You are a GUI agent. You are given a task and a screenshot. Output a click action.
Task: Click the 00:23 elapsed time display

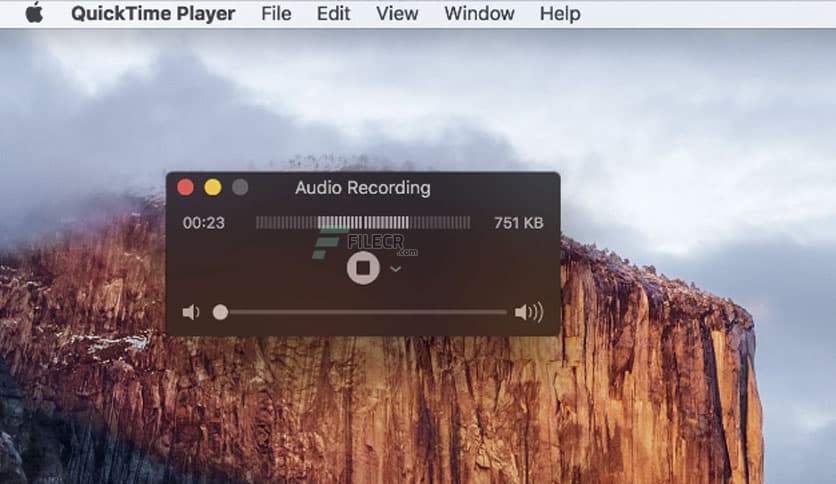tap(204, 223)
